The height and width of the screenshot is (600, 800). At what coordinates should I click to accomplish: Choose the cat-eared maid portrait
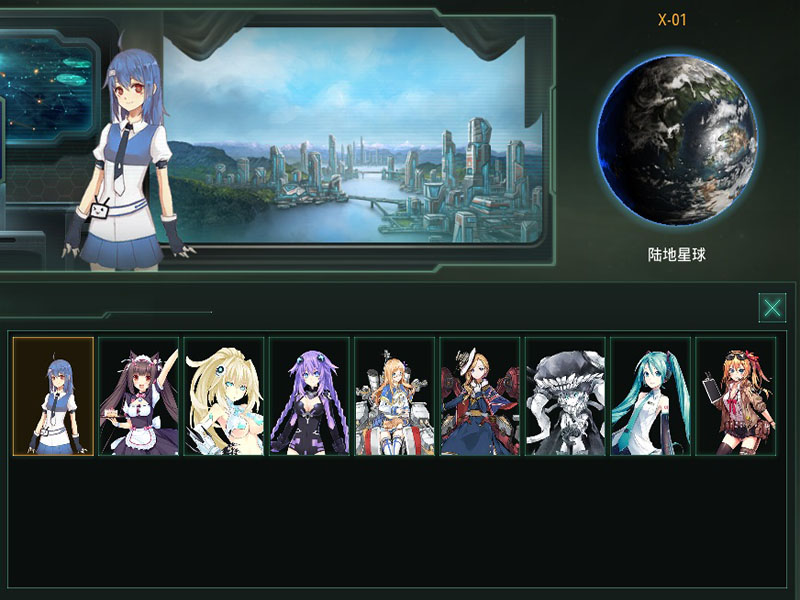tap(138, 396)
